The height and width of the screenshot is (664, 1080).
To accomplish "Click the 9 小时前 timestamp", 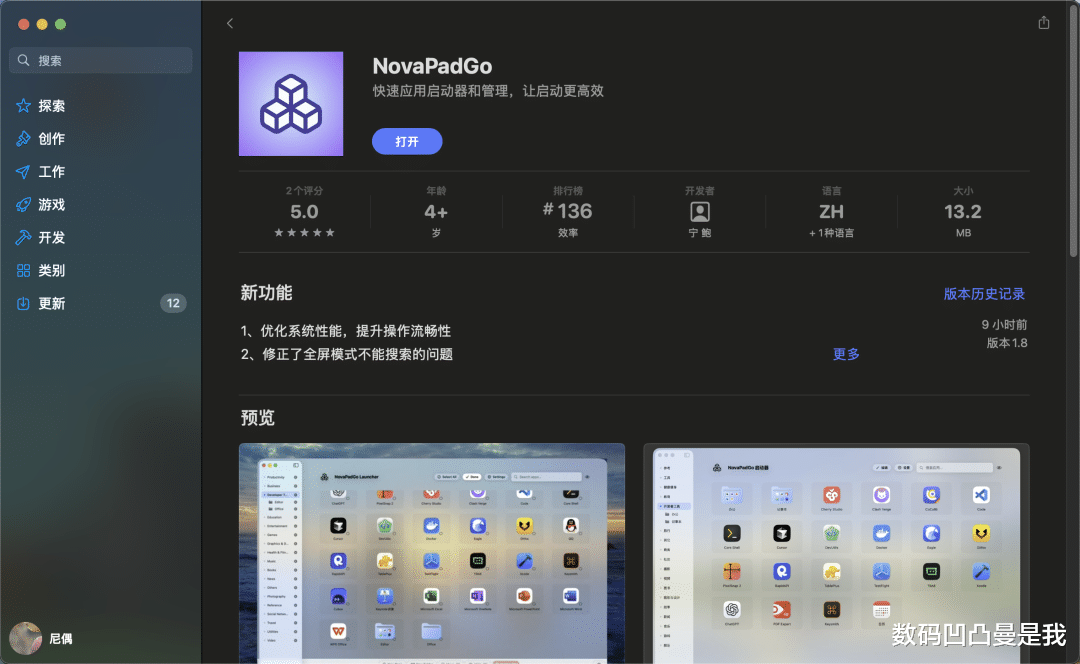I will click(x=1004, y=324).
